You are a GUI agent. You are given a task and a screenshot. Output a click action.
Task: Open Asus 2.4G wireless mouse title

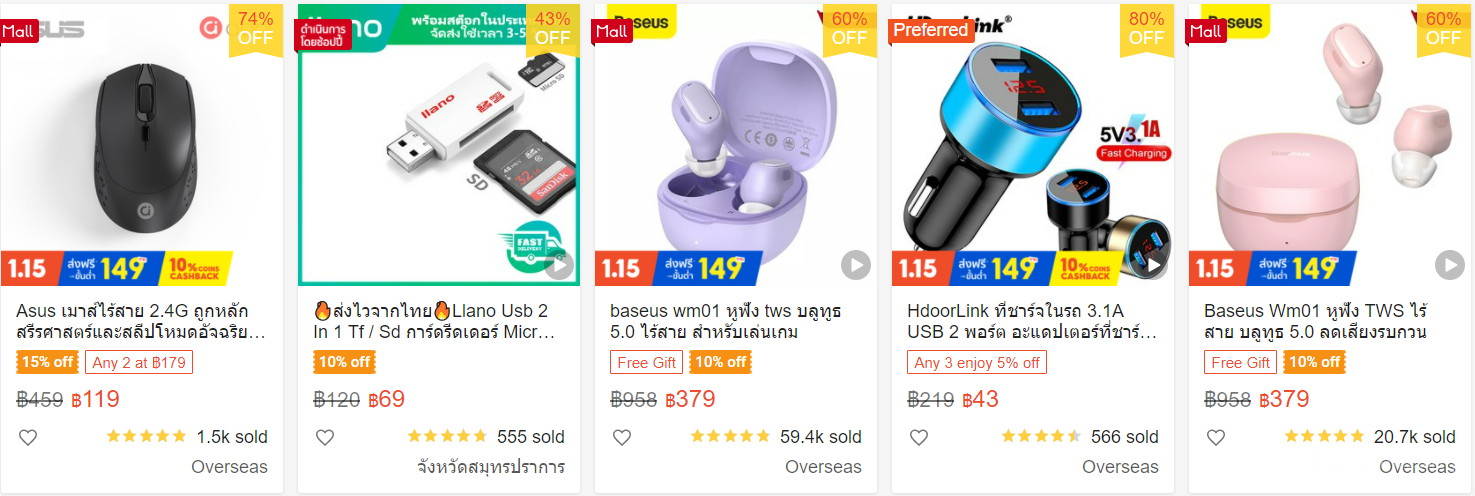(142, 321)
